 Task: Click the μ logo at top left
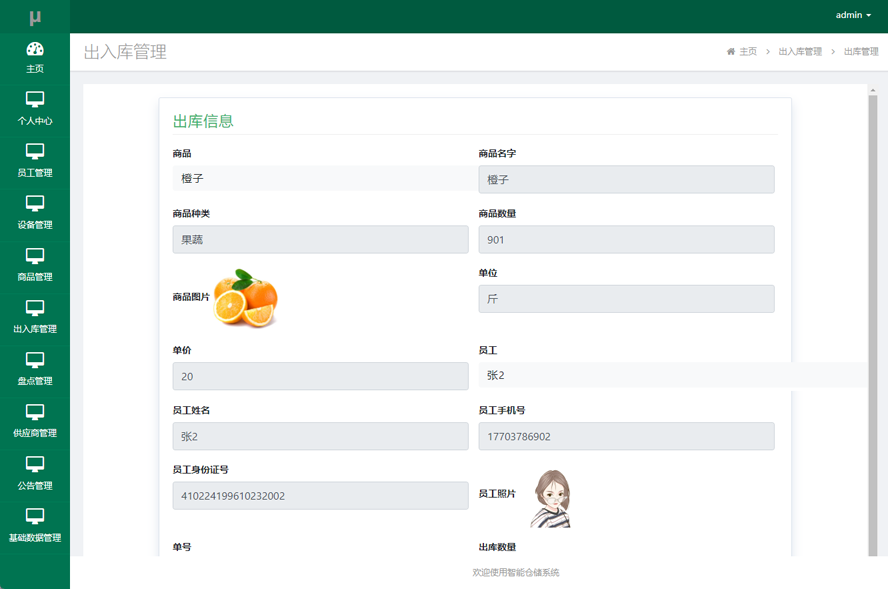tap(35, 17)
